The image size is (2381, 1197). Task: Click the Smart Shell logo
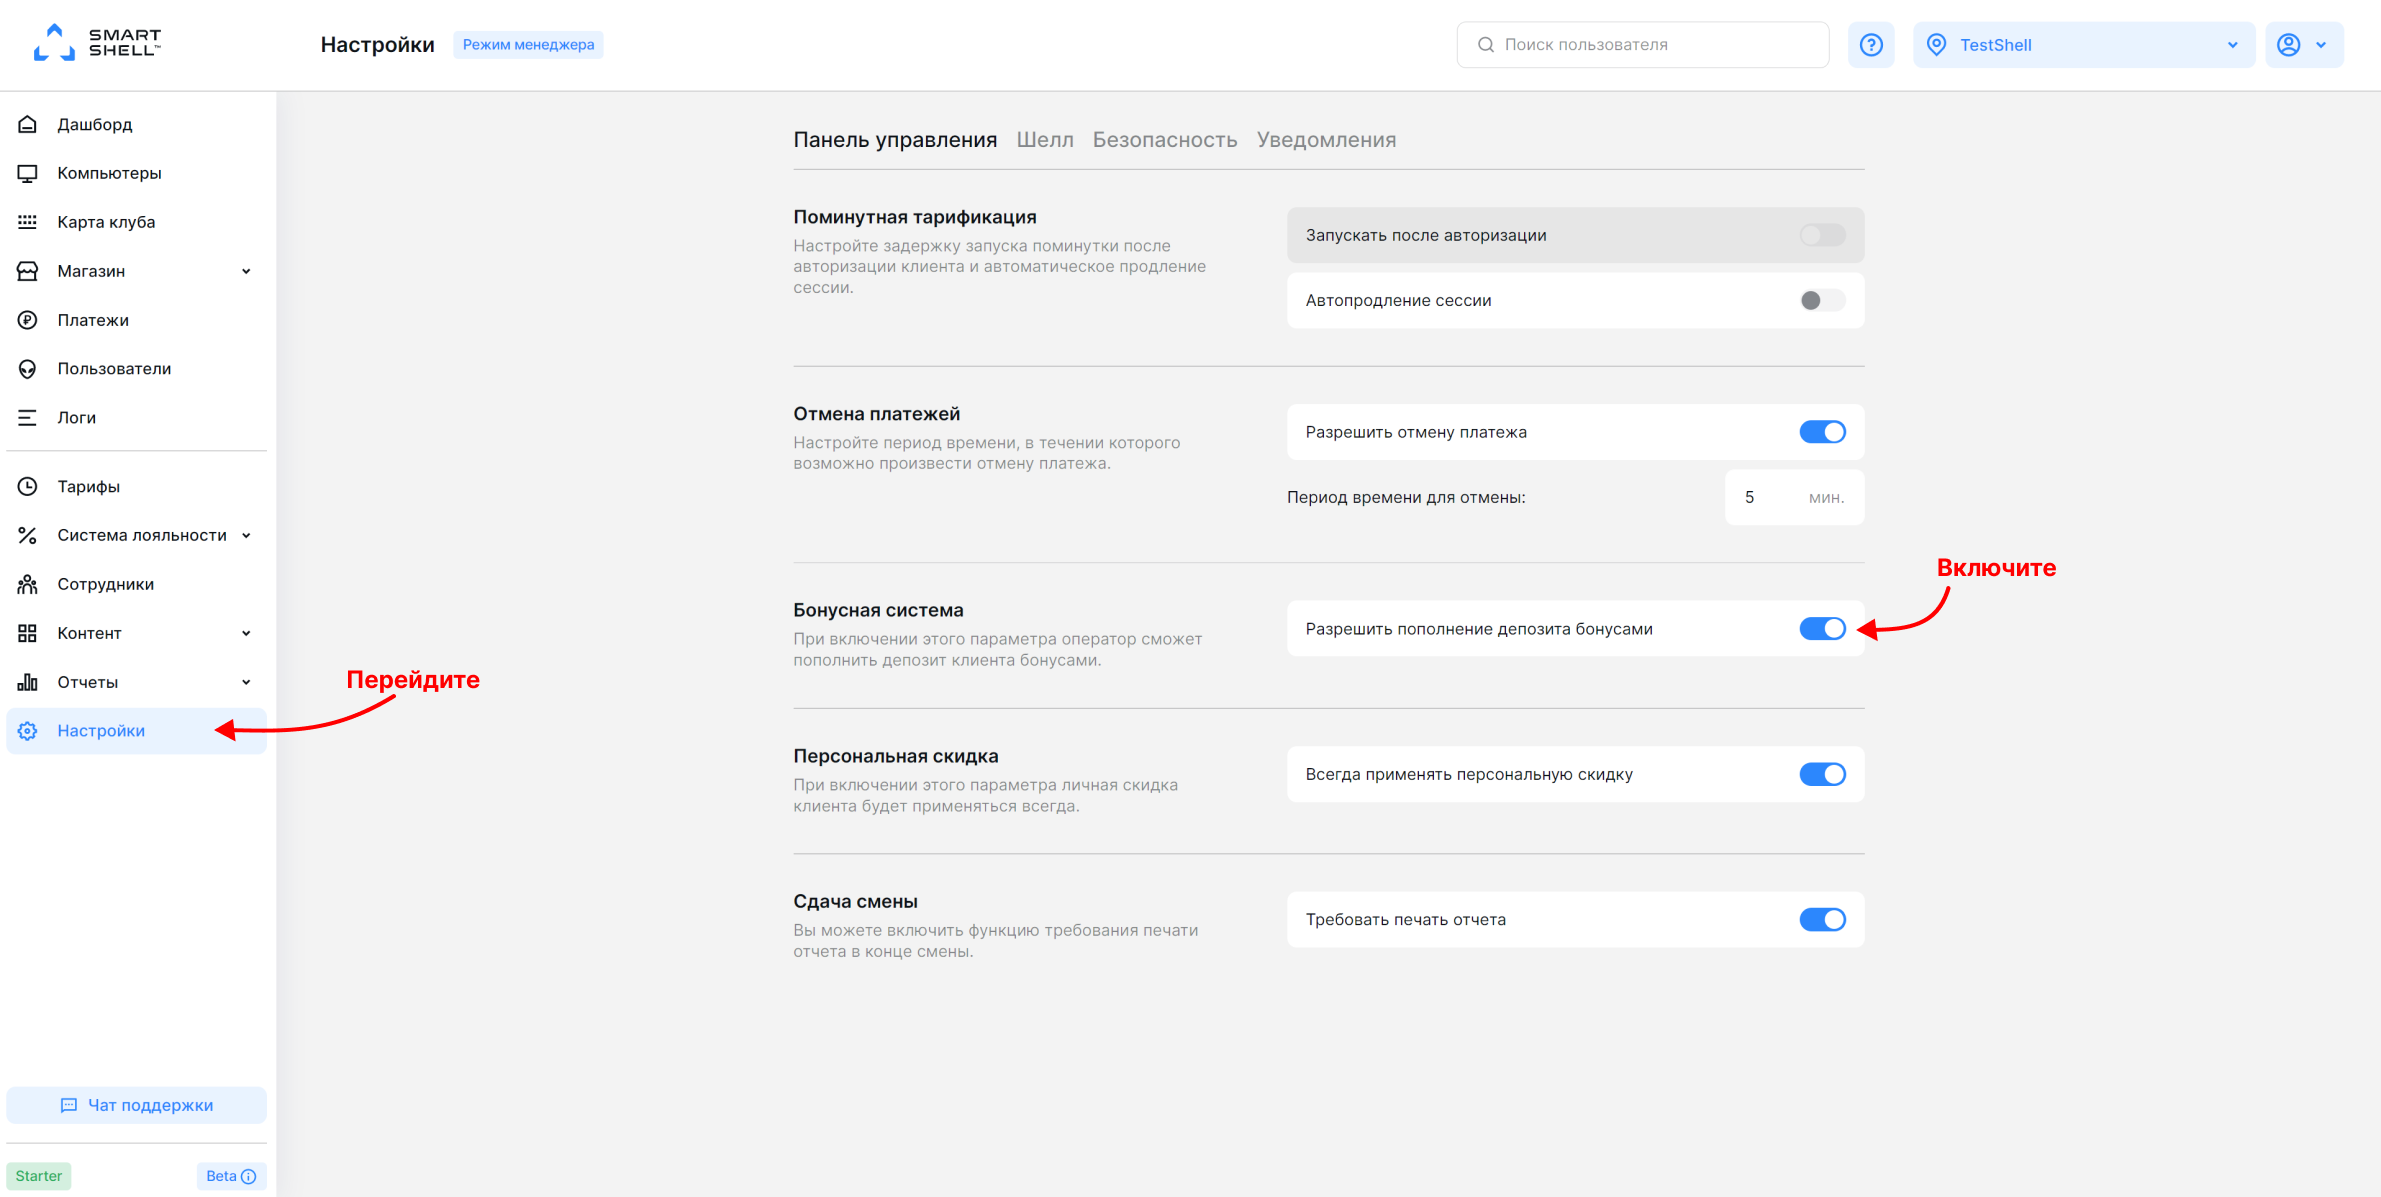(x=97, y=42)
